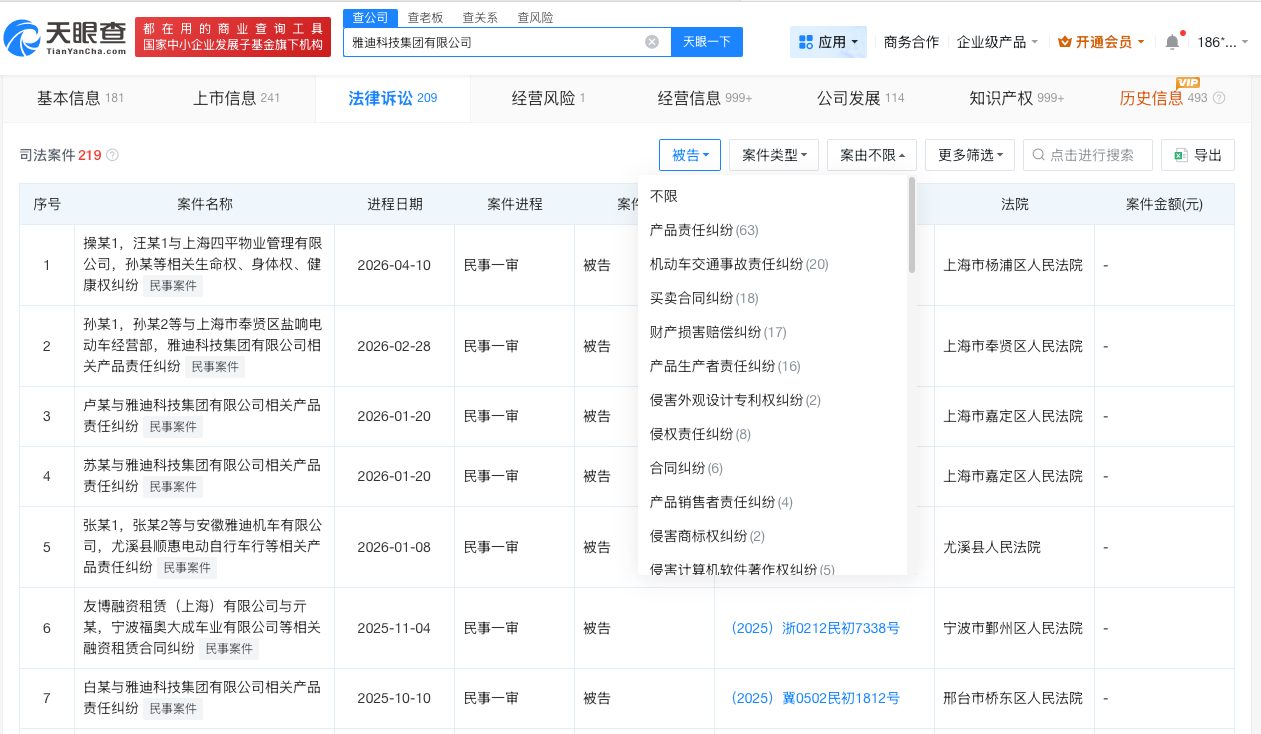
Task: Open notifications via the bell icon
Action: (1170, 41)
